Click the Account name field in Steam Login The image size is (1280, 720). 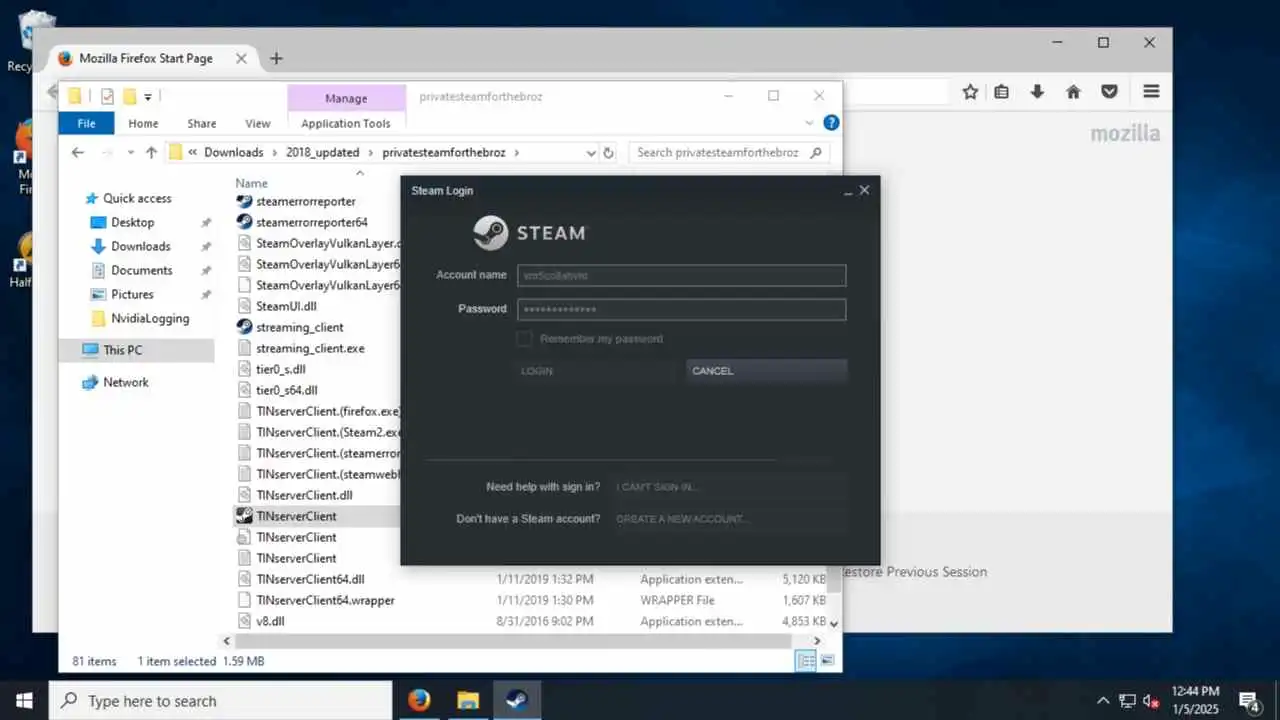pos(681,275)
